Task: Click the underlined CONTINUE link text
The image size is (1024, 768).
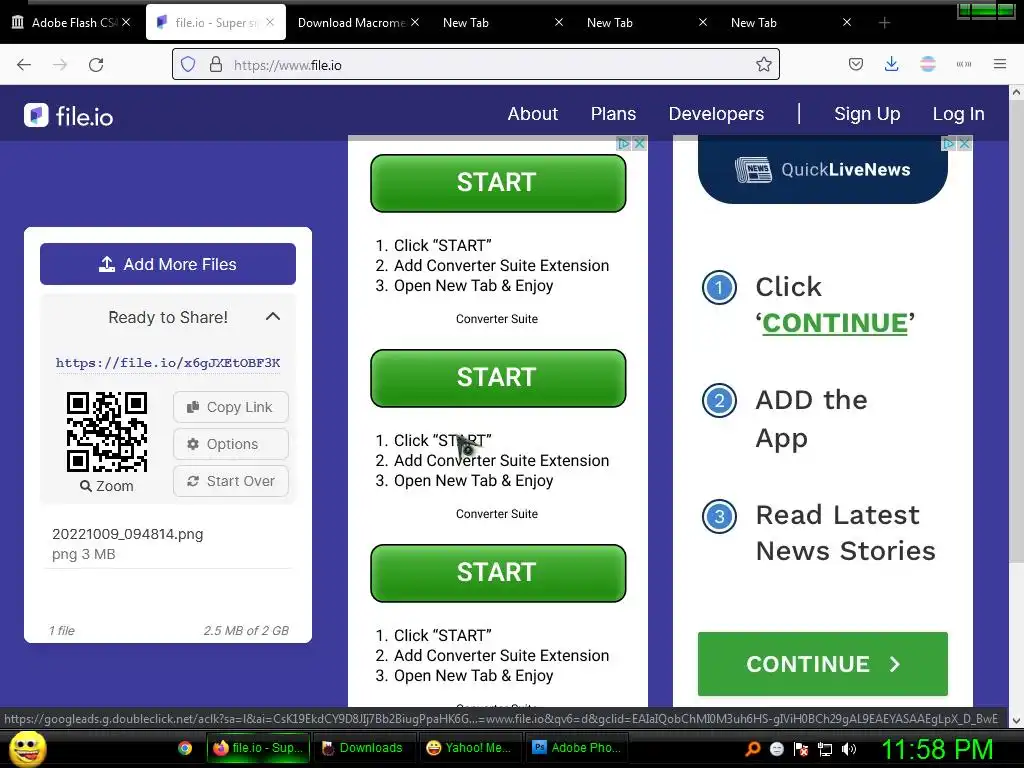Action: (835, 323)
